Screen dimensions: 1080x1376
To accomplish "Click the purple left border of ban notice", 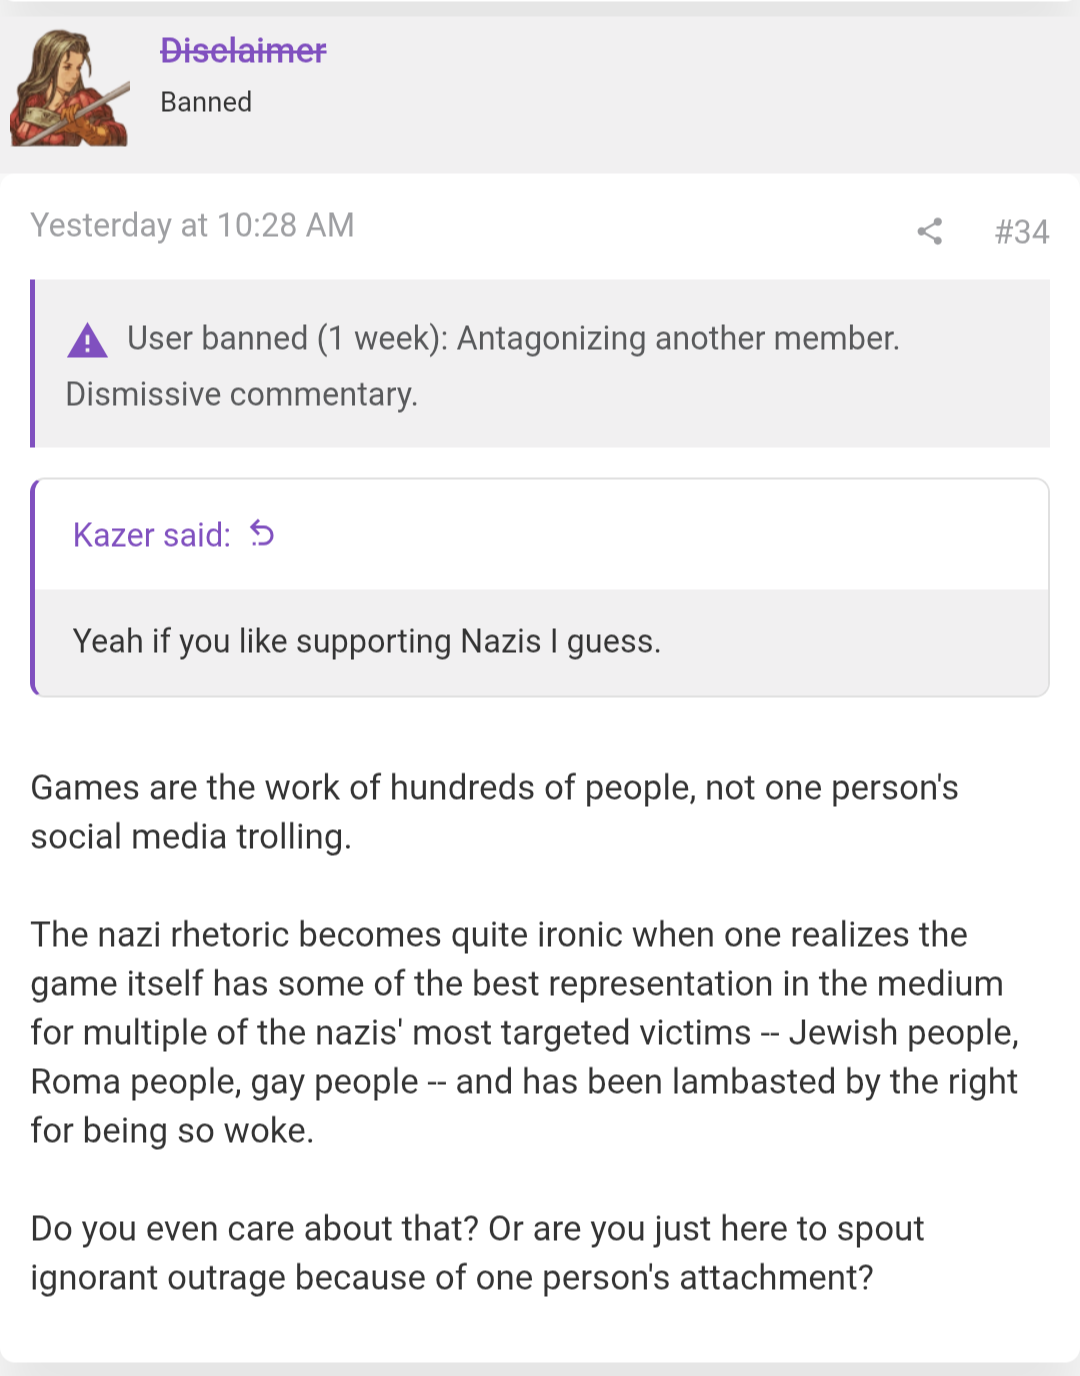I will (33, 363).
